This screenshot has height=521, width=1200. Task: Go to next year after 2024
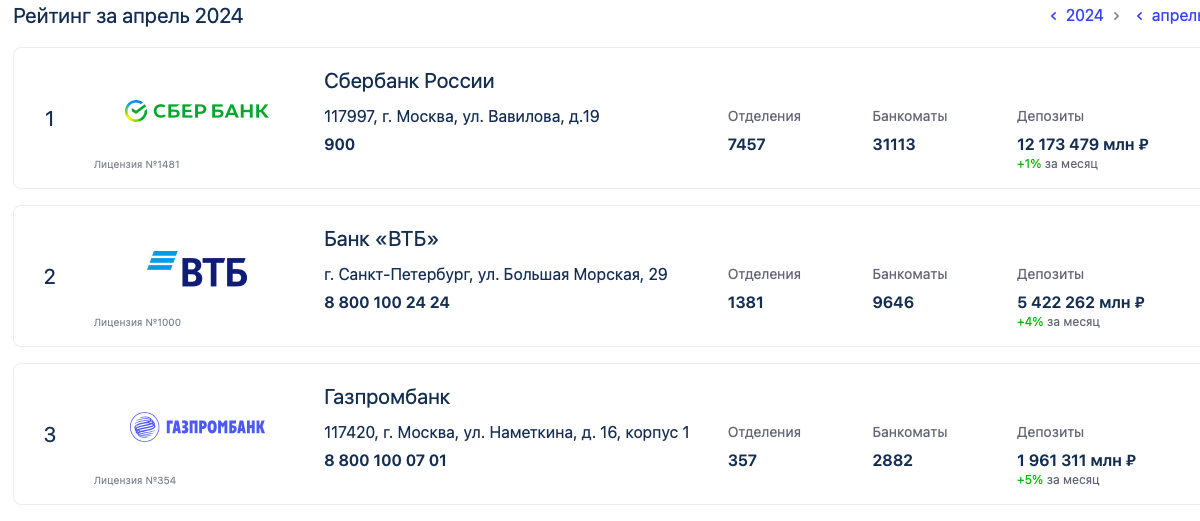1116,16
